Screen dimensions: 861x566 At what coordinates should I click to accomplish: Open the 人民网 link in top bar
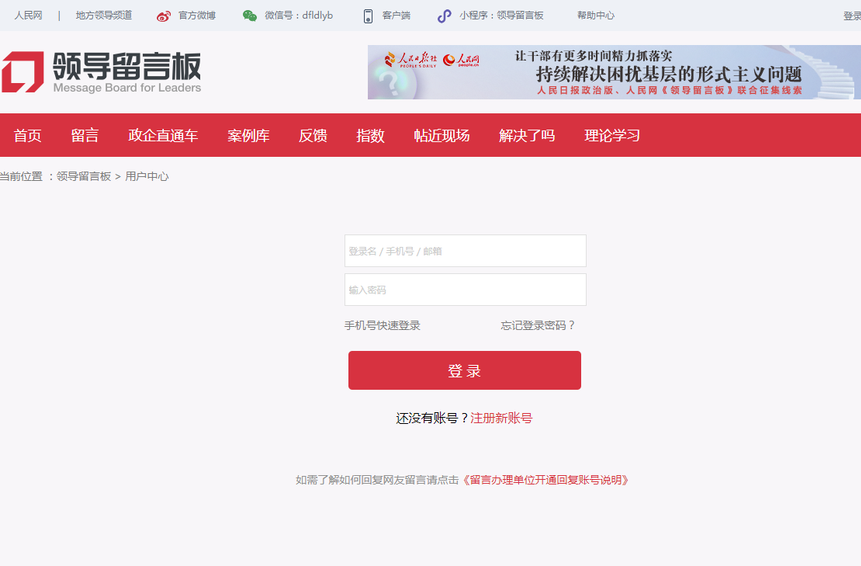28,15
